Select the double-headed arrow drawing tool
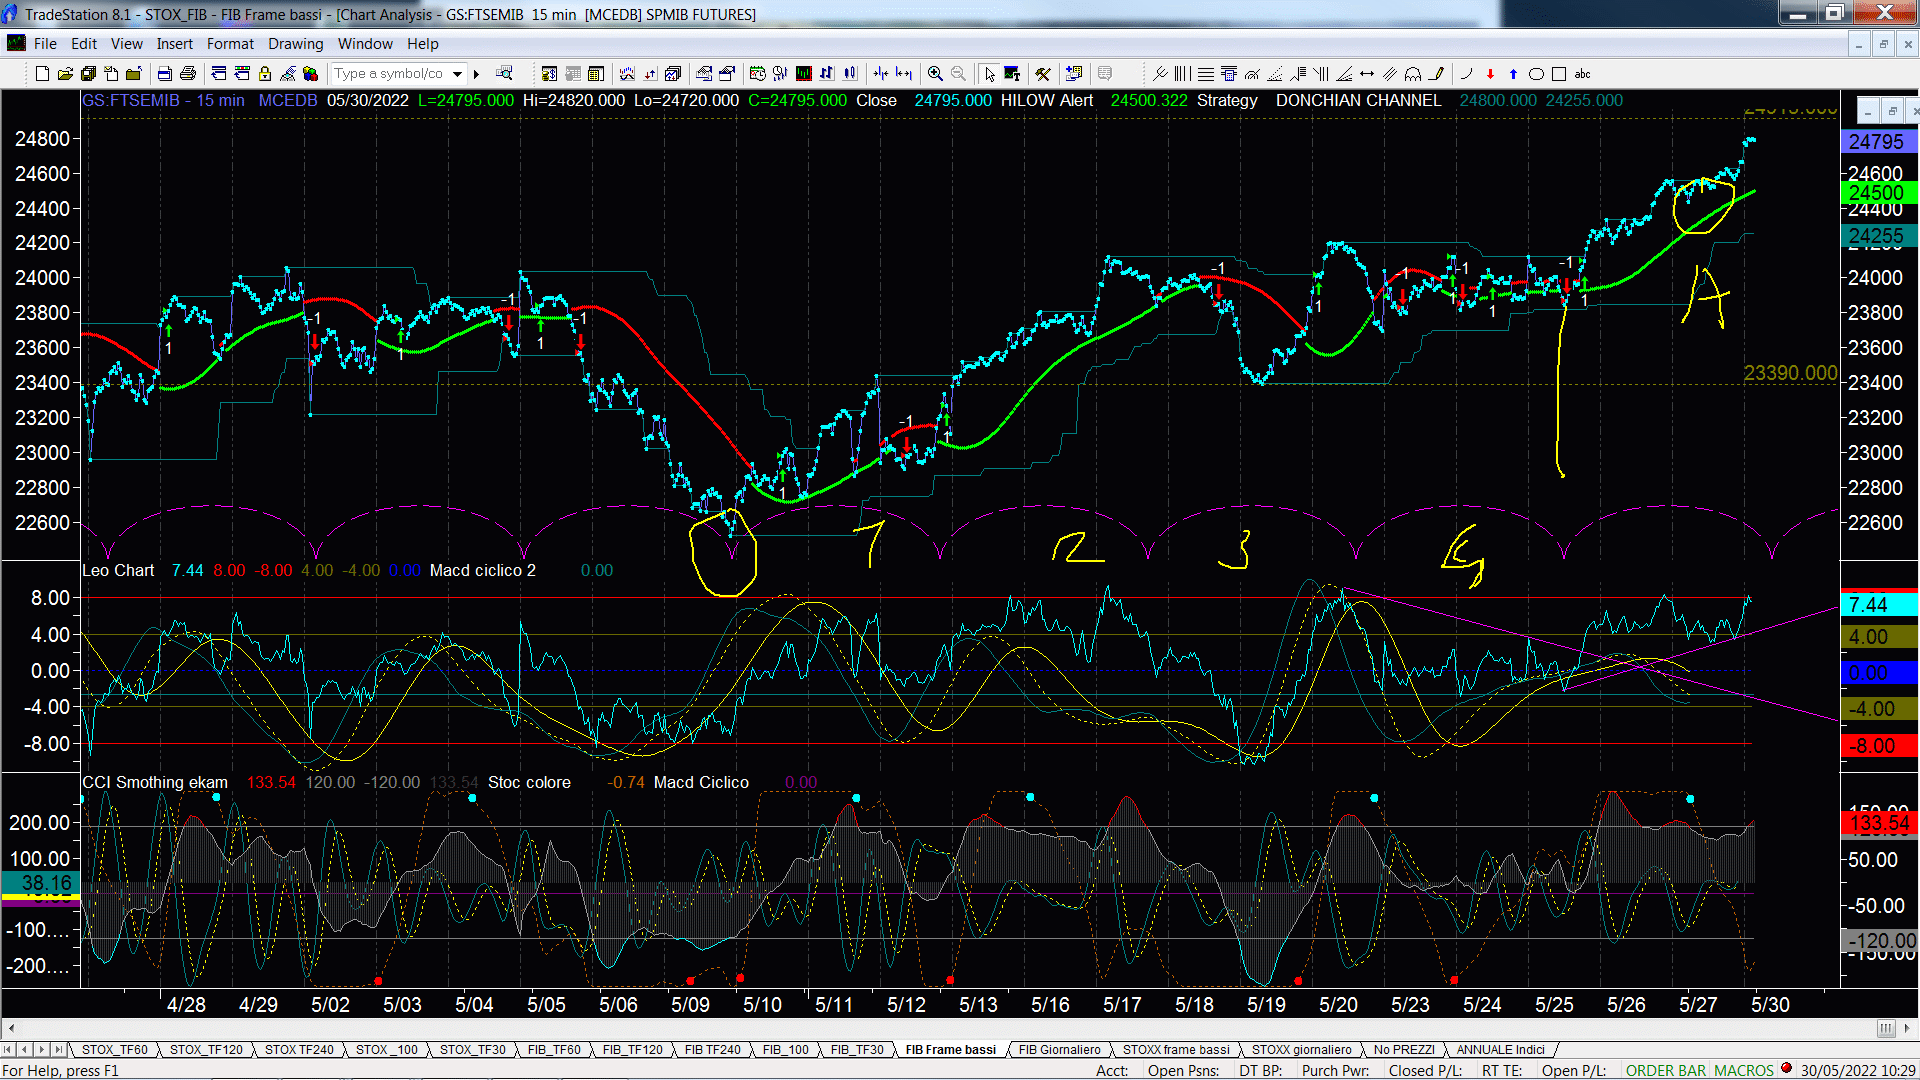Viewport: 1920px width, 1080px height. 1367,74
